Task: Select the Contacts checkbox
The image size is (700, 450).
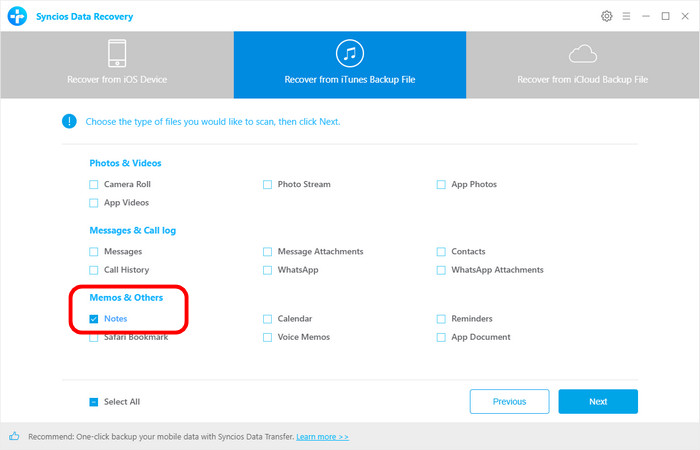Action: 441,252
